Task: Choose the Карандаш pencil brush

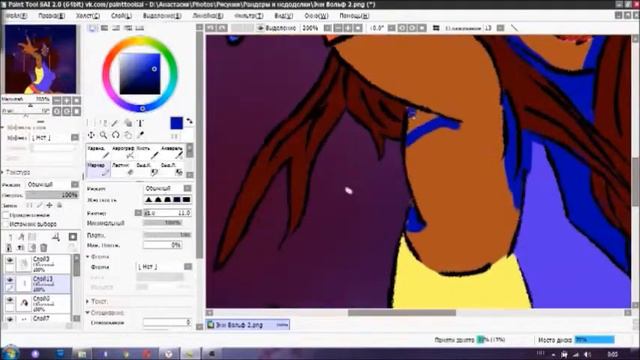Action: click(x=98, y=152)
